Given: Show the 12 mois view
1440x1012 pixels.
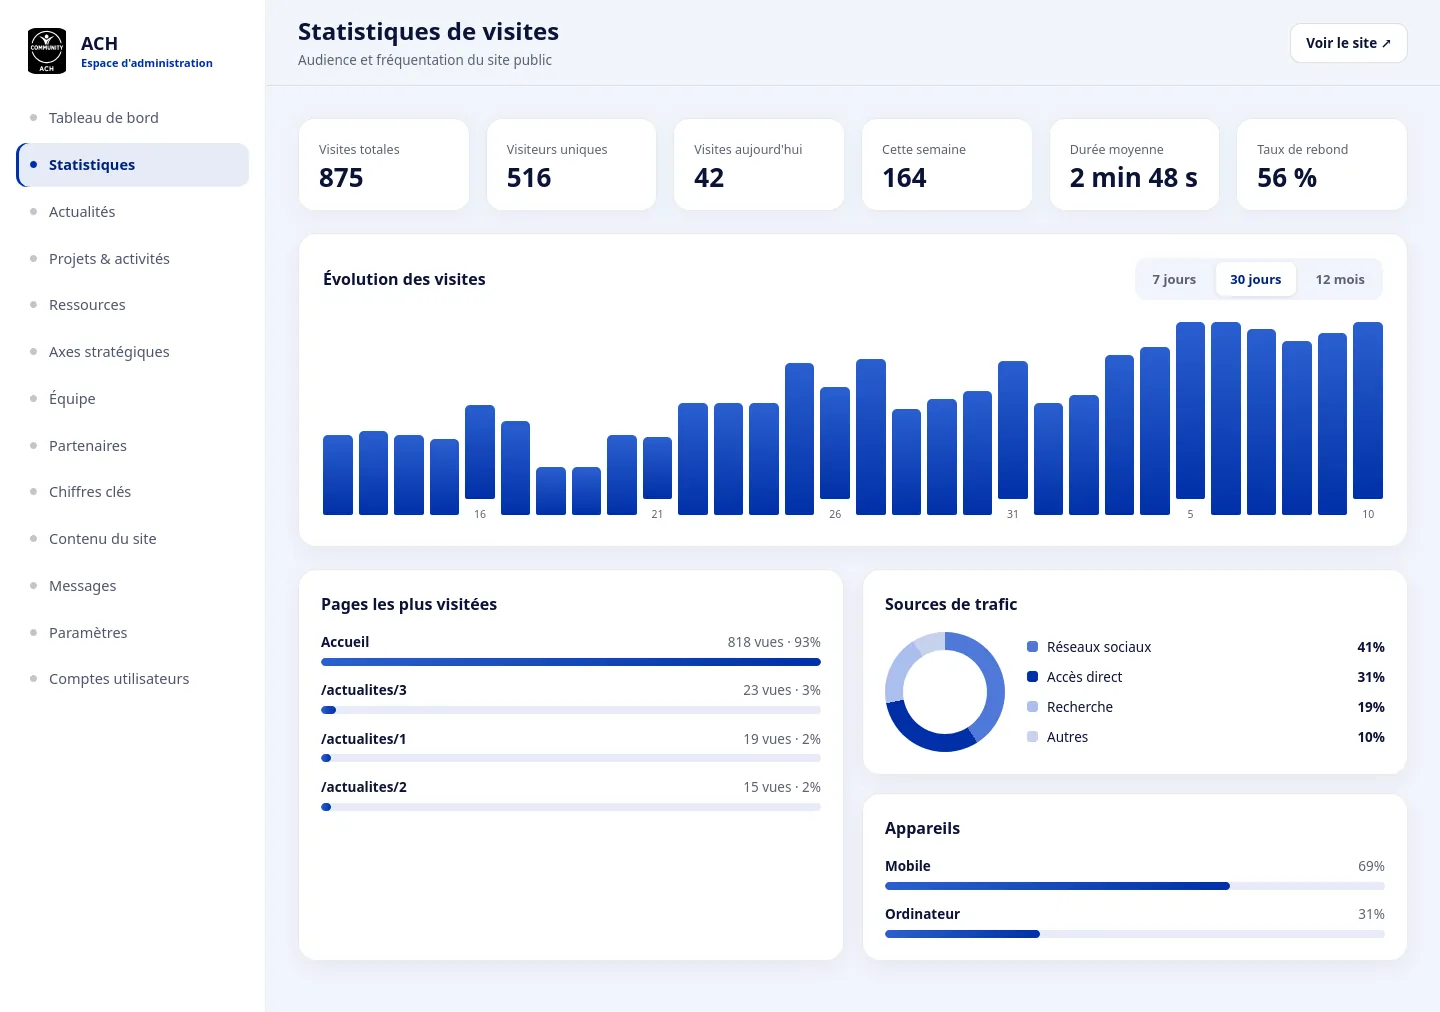Looking at the screenshot, I should tap(1340, 280).
